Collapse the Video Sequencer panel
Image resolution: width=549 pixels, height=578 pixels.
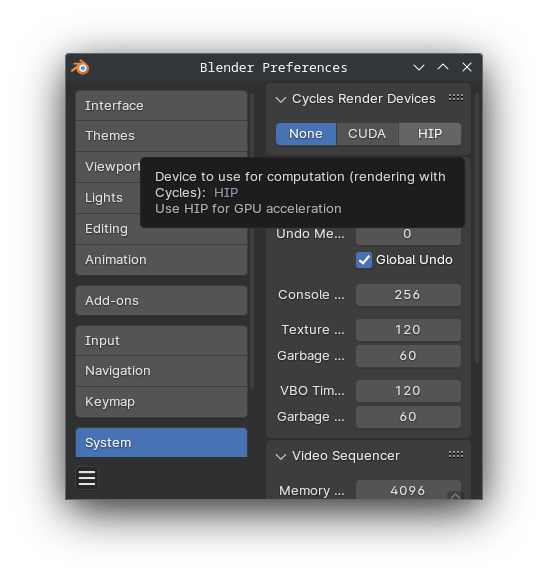(281, 457)
